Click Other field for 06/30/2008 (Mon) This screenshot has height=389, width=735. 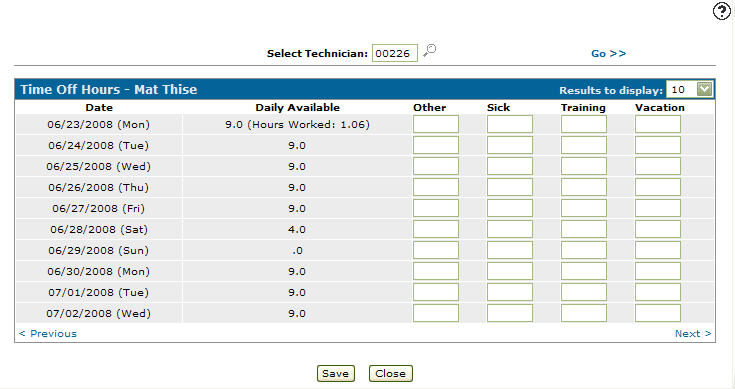(x=436, y=272)
